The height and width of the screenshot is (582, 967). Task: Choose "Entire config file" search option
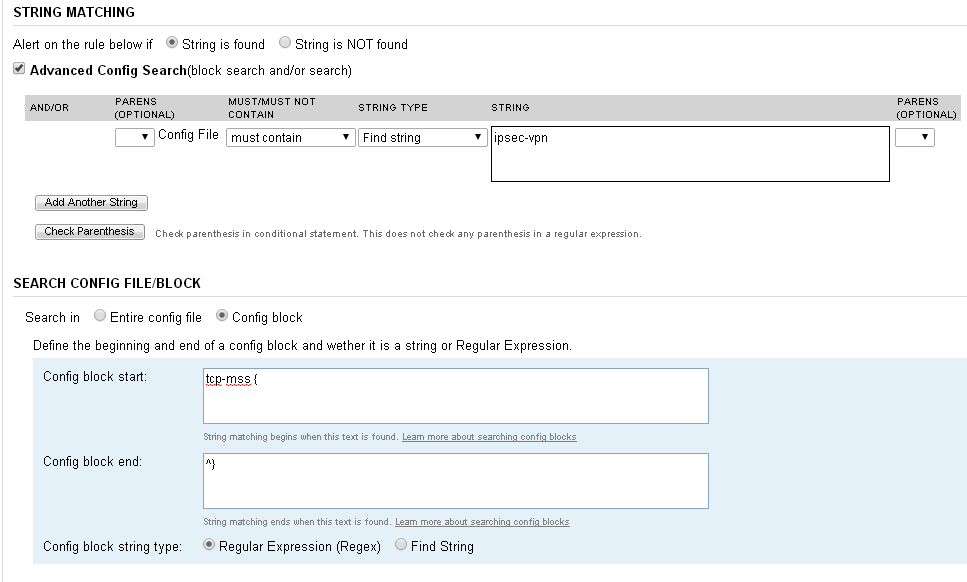[100, 316]
